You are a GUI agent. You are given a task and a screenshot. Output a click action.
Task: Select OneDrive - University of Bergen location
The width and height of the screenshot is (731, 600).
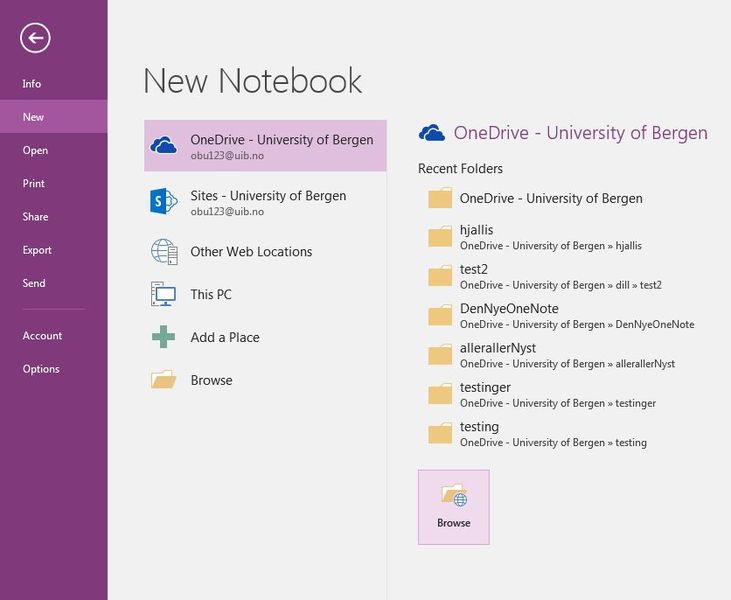click(265, 145)
